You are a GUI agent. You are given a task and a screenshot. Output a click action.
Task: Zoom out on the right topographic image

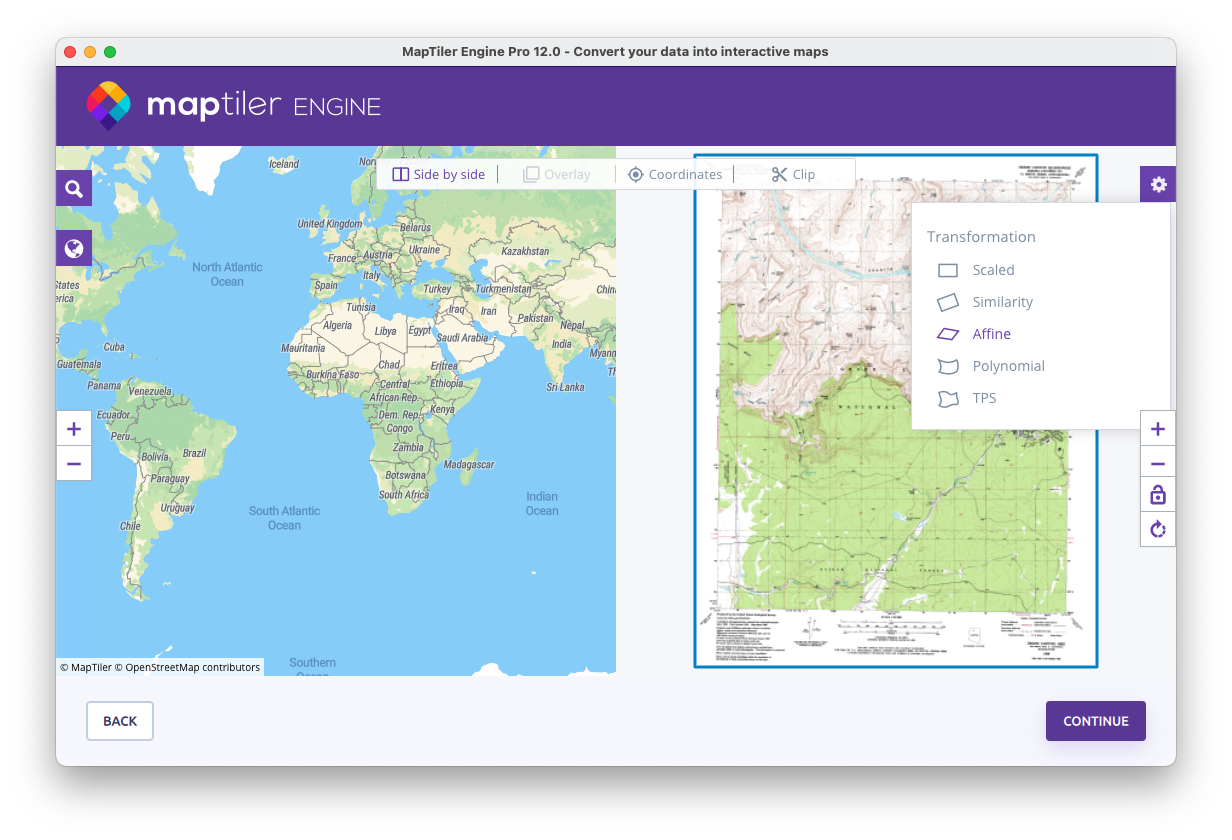pos(1158,464)
